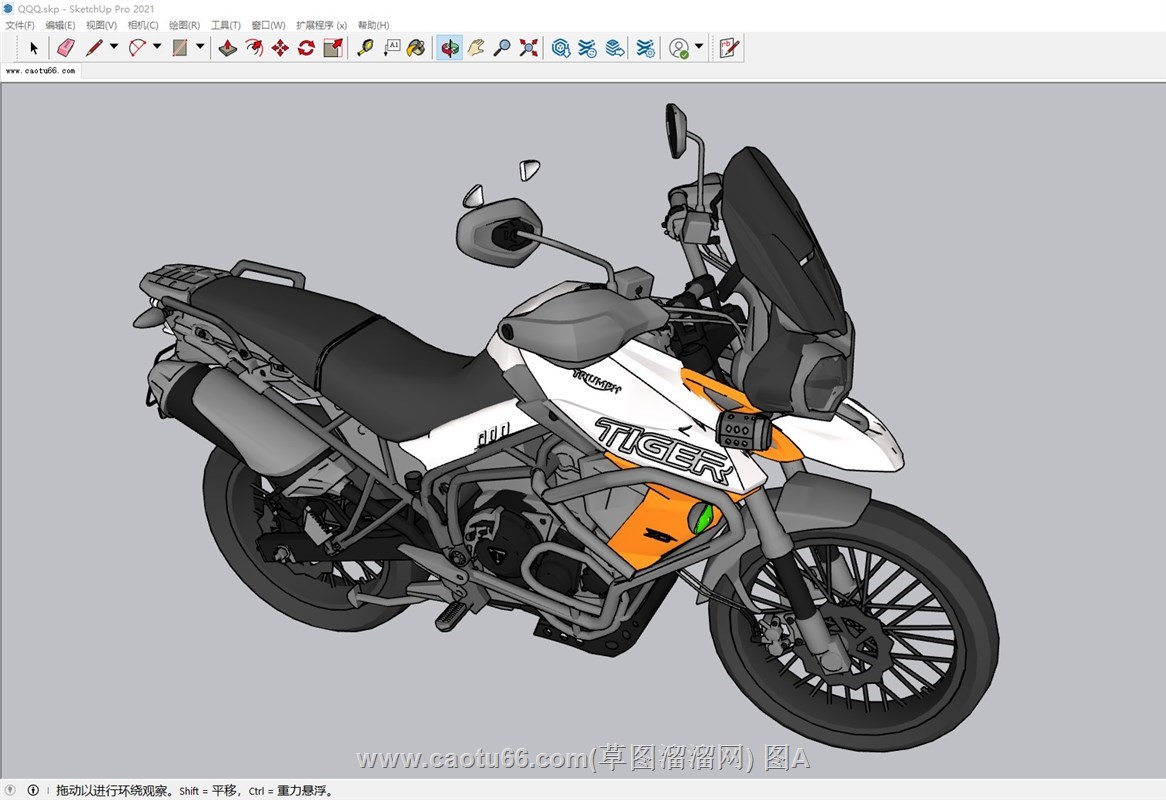Screen dimensions: 1166x800
Task: Toggle the Orbit camera tool
Action: pyautogui.click(x=449, y=48)
